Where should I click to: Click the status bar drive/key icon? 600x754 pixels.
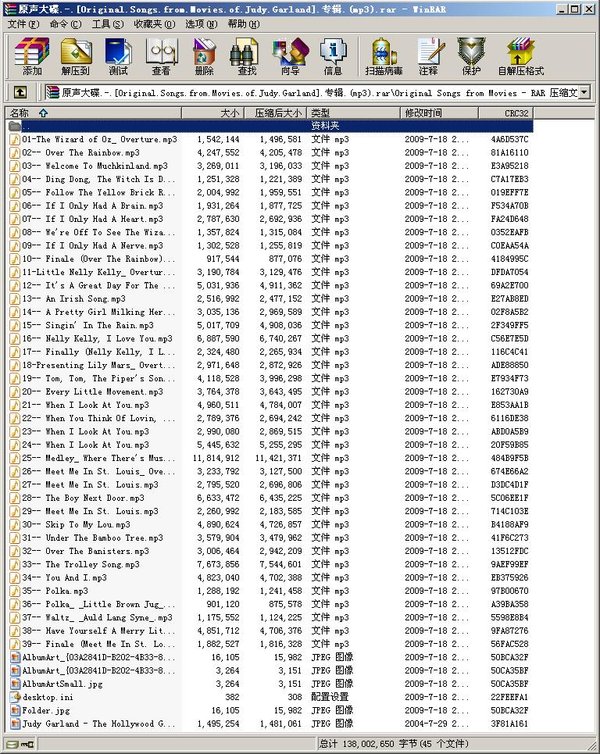click(x=20, y=744)
